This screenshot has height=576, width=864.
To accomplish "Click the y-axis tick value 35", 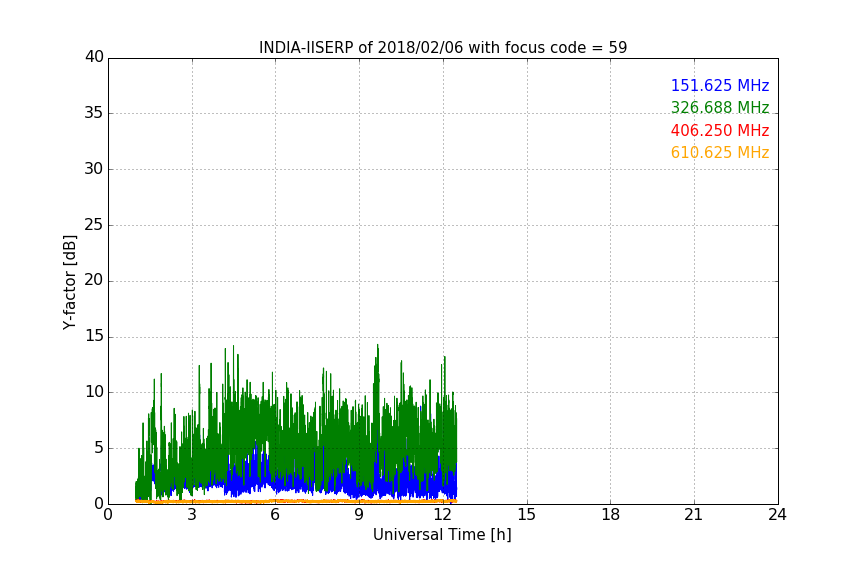I will tap(94, 113).
